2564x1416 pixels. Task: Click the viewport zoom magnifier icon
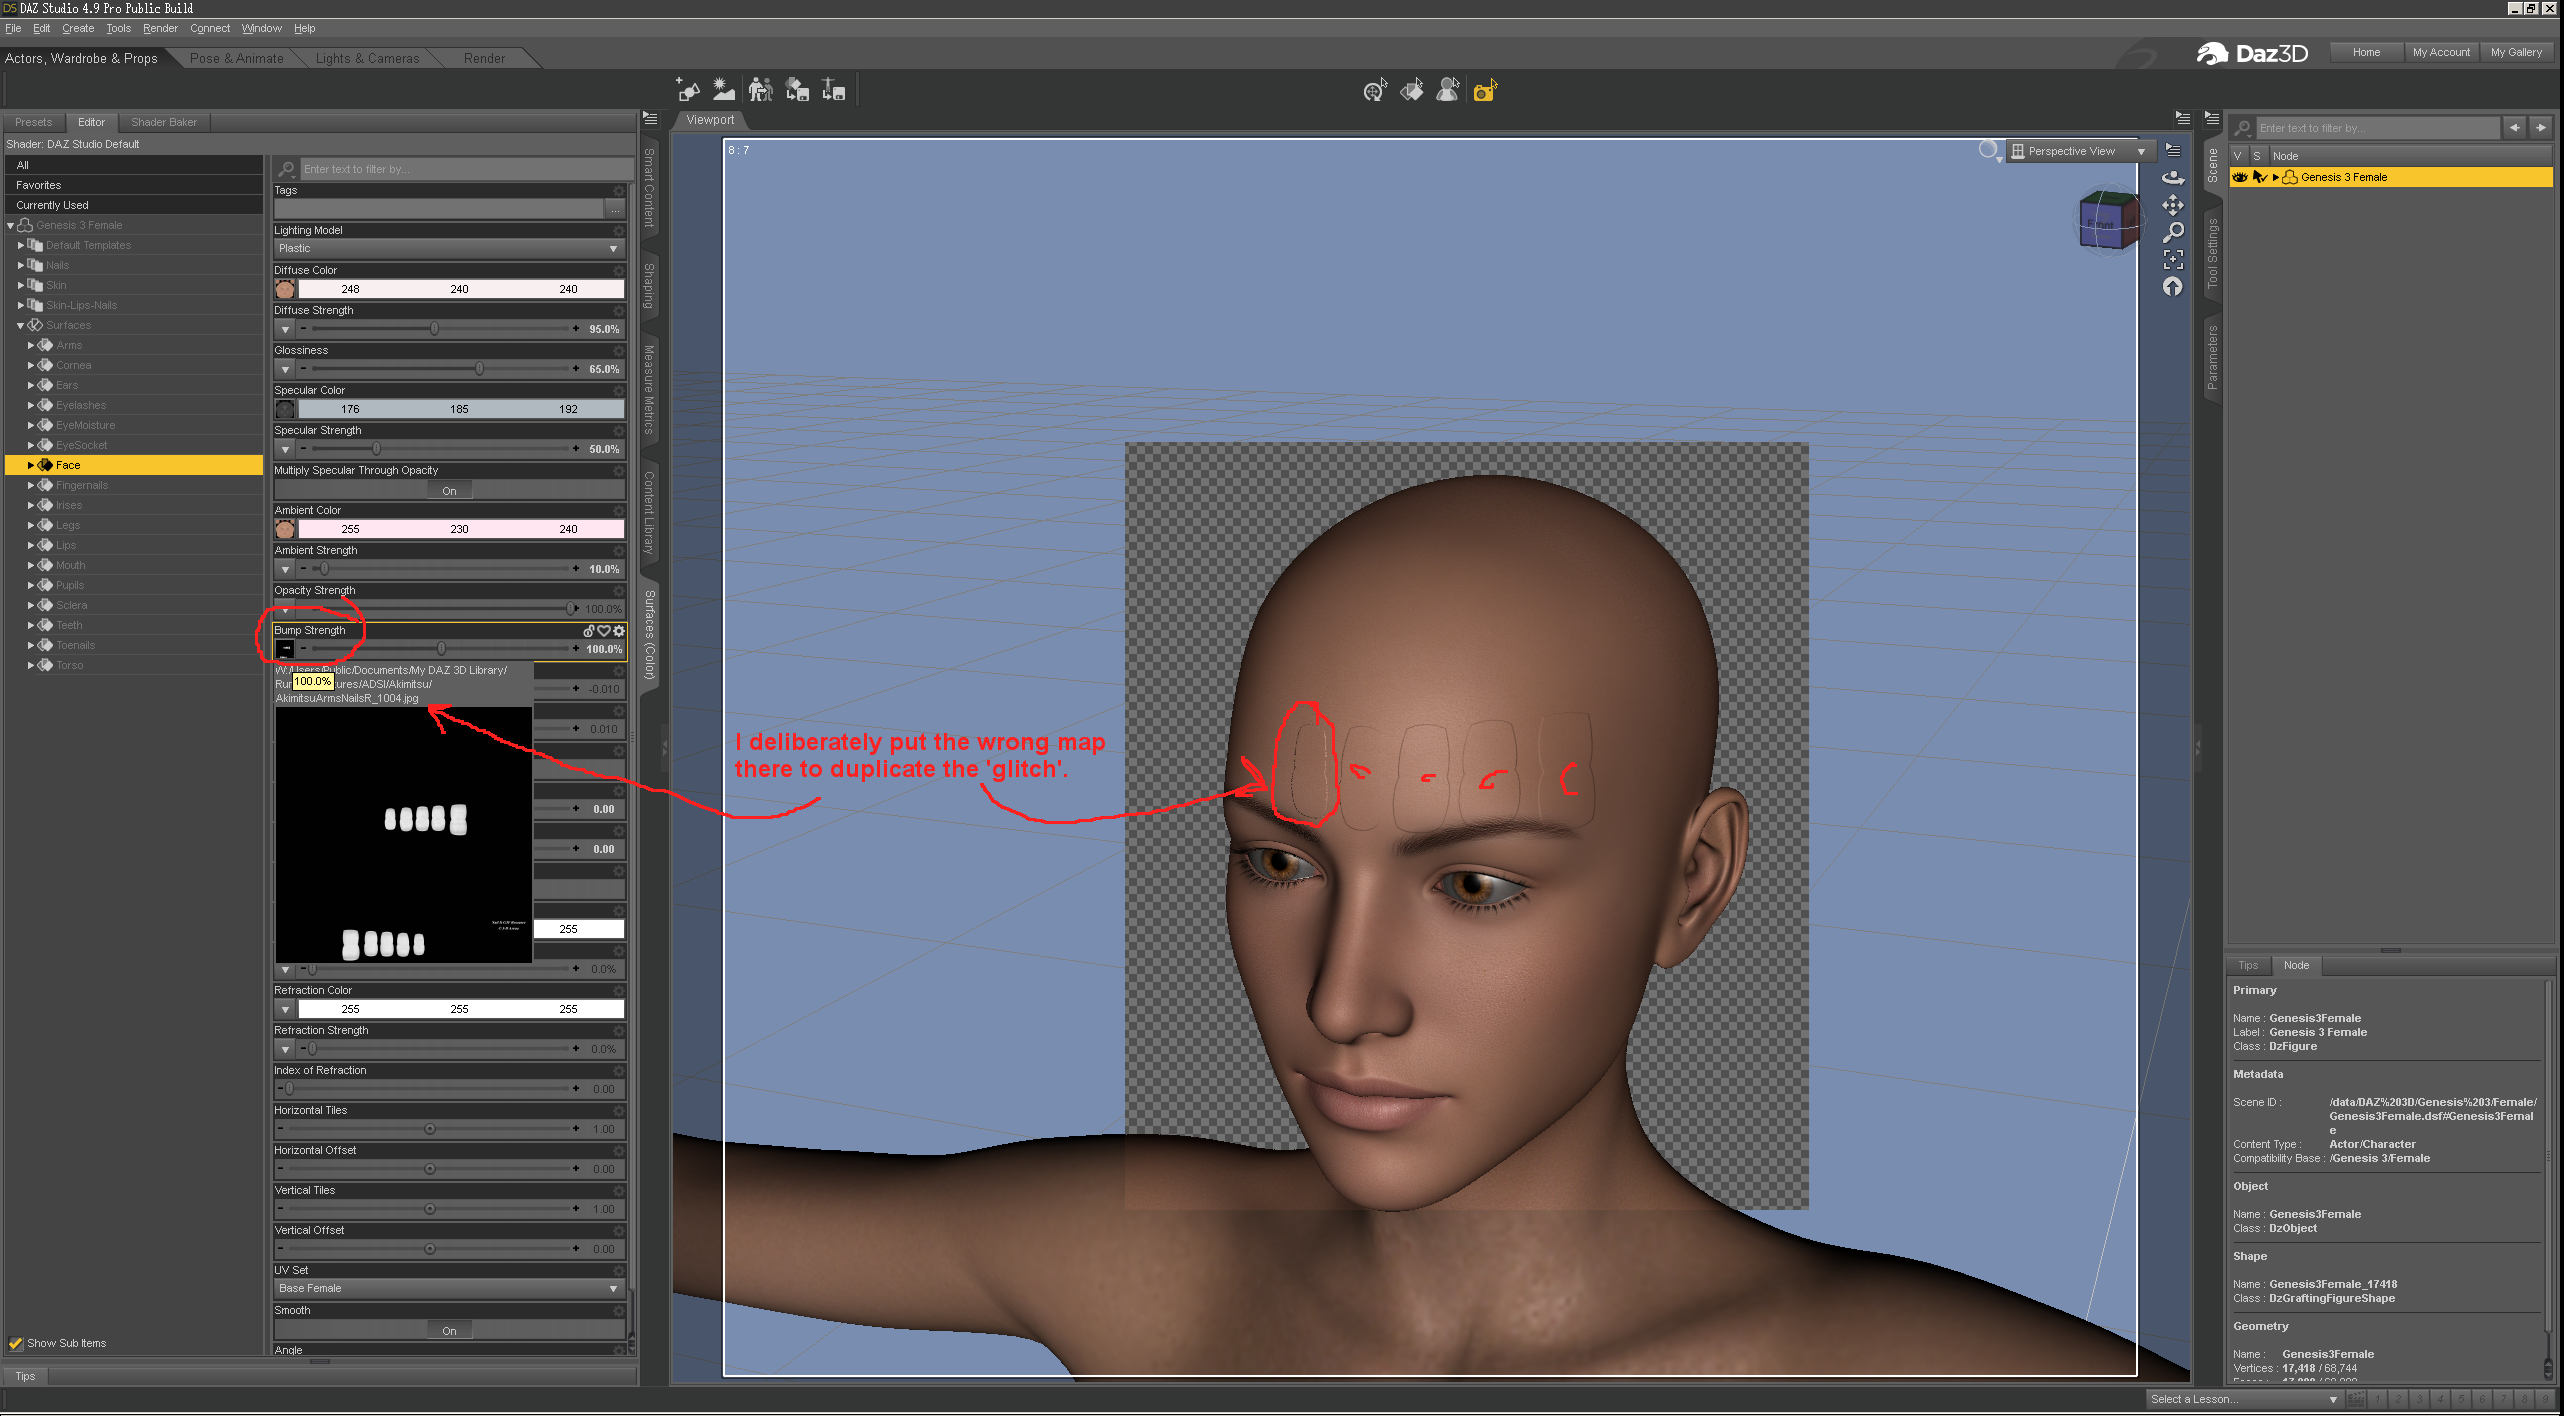[2173, 232]
